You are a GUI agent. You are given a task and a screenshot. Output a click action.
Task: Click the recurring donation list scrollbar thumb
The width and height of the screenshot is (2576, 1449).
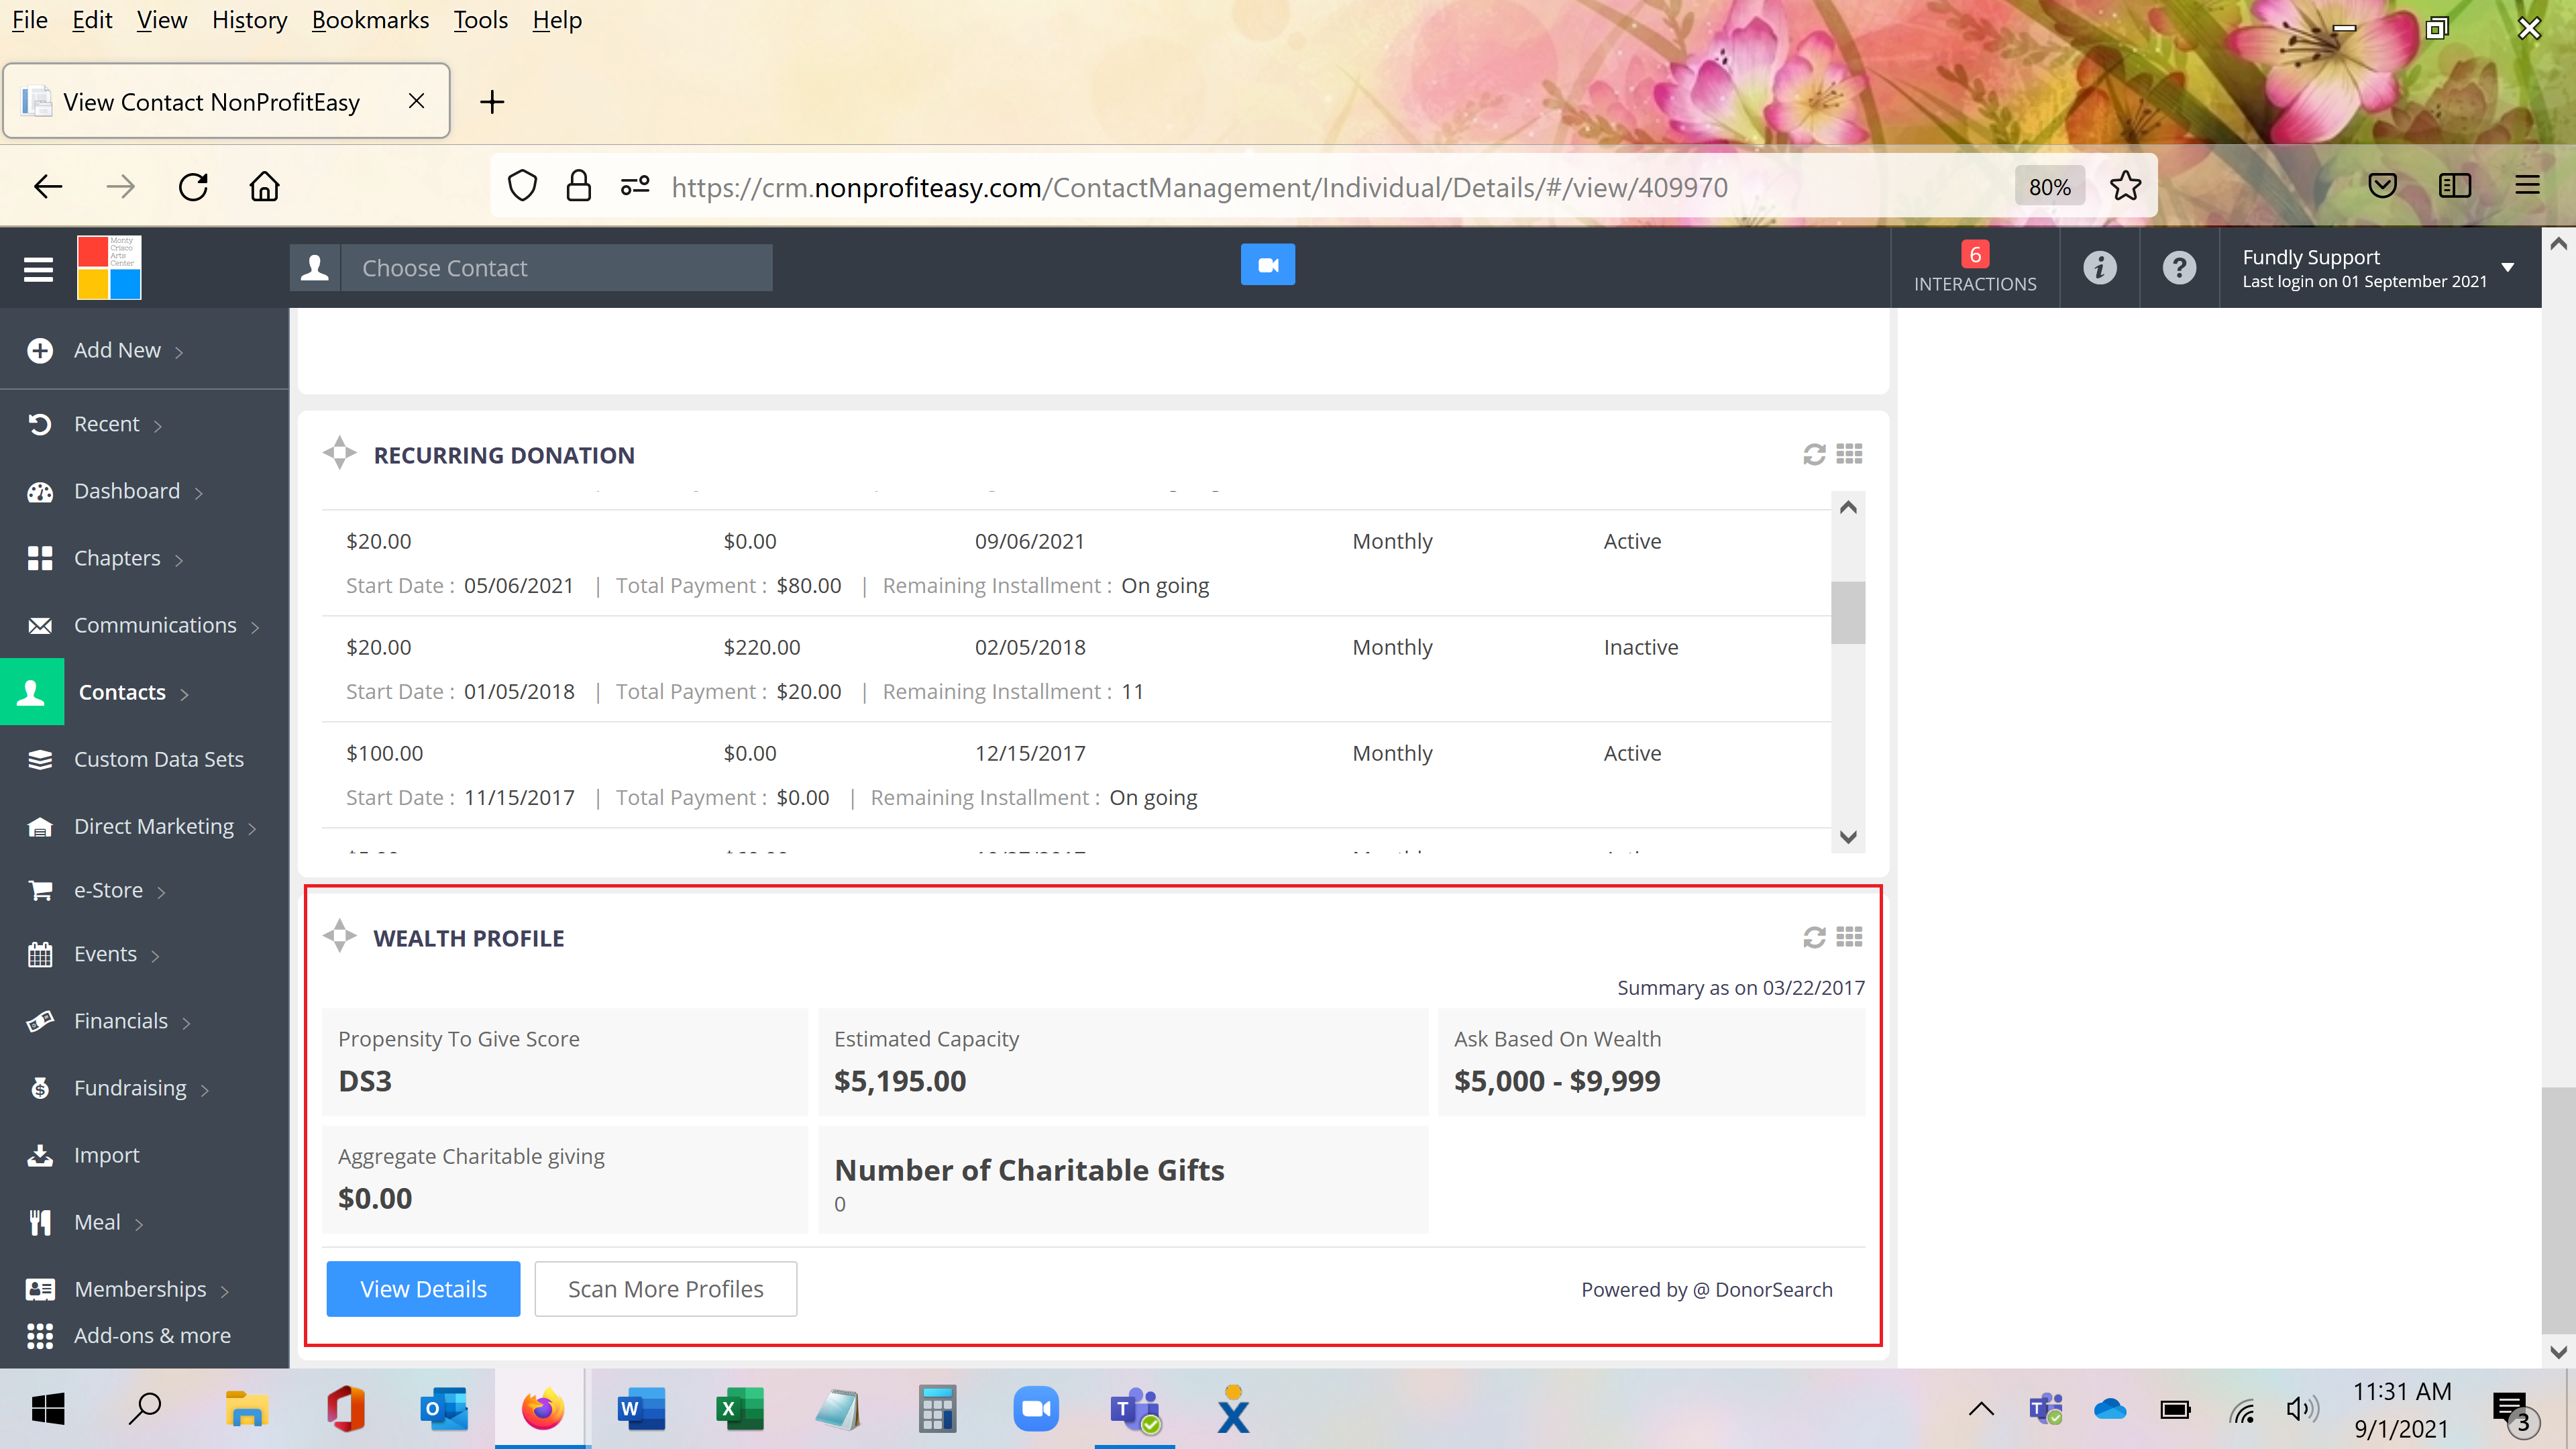point(1848,612)
